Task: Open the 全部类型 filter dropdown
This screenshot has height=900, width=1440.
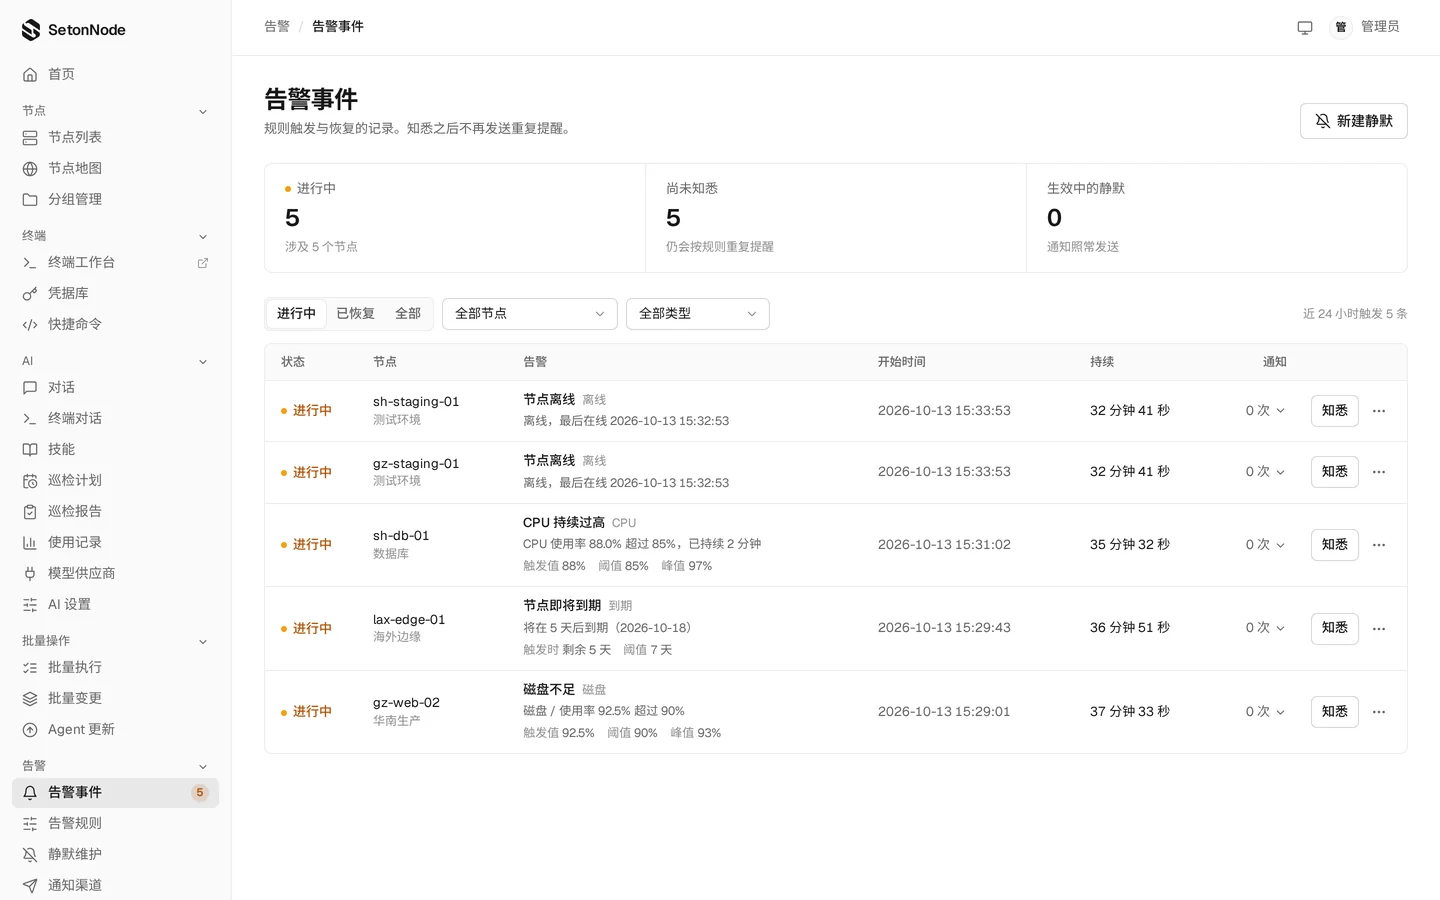Action: [x=698, y=314]
